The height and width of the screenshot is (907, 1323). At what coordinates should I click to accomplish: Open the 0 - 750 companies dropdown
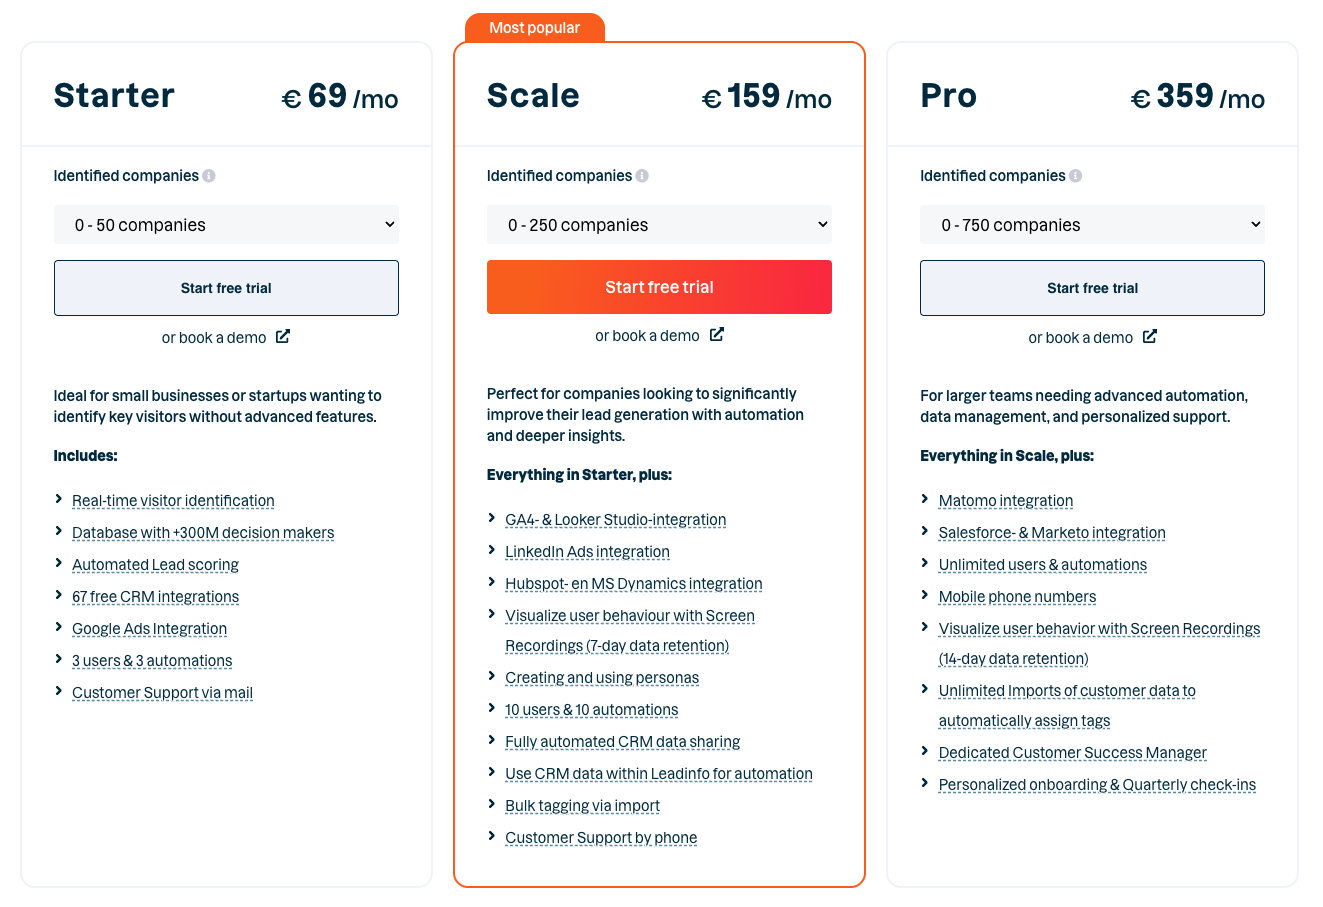coord(1092,225)
